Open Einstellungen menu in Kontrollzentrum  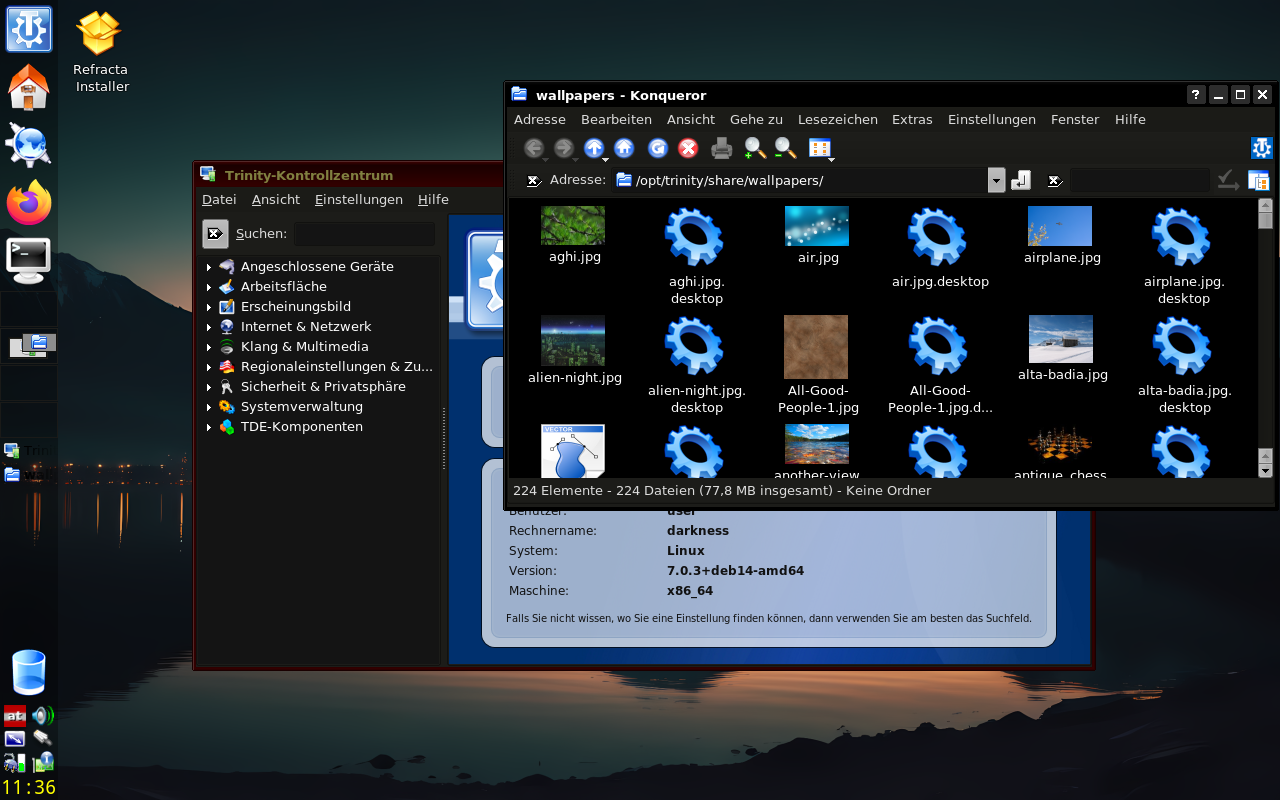point(359,199)
